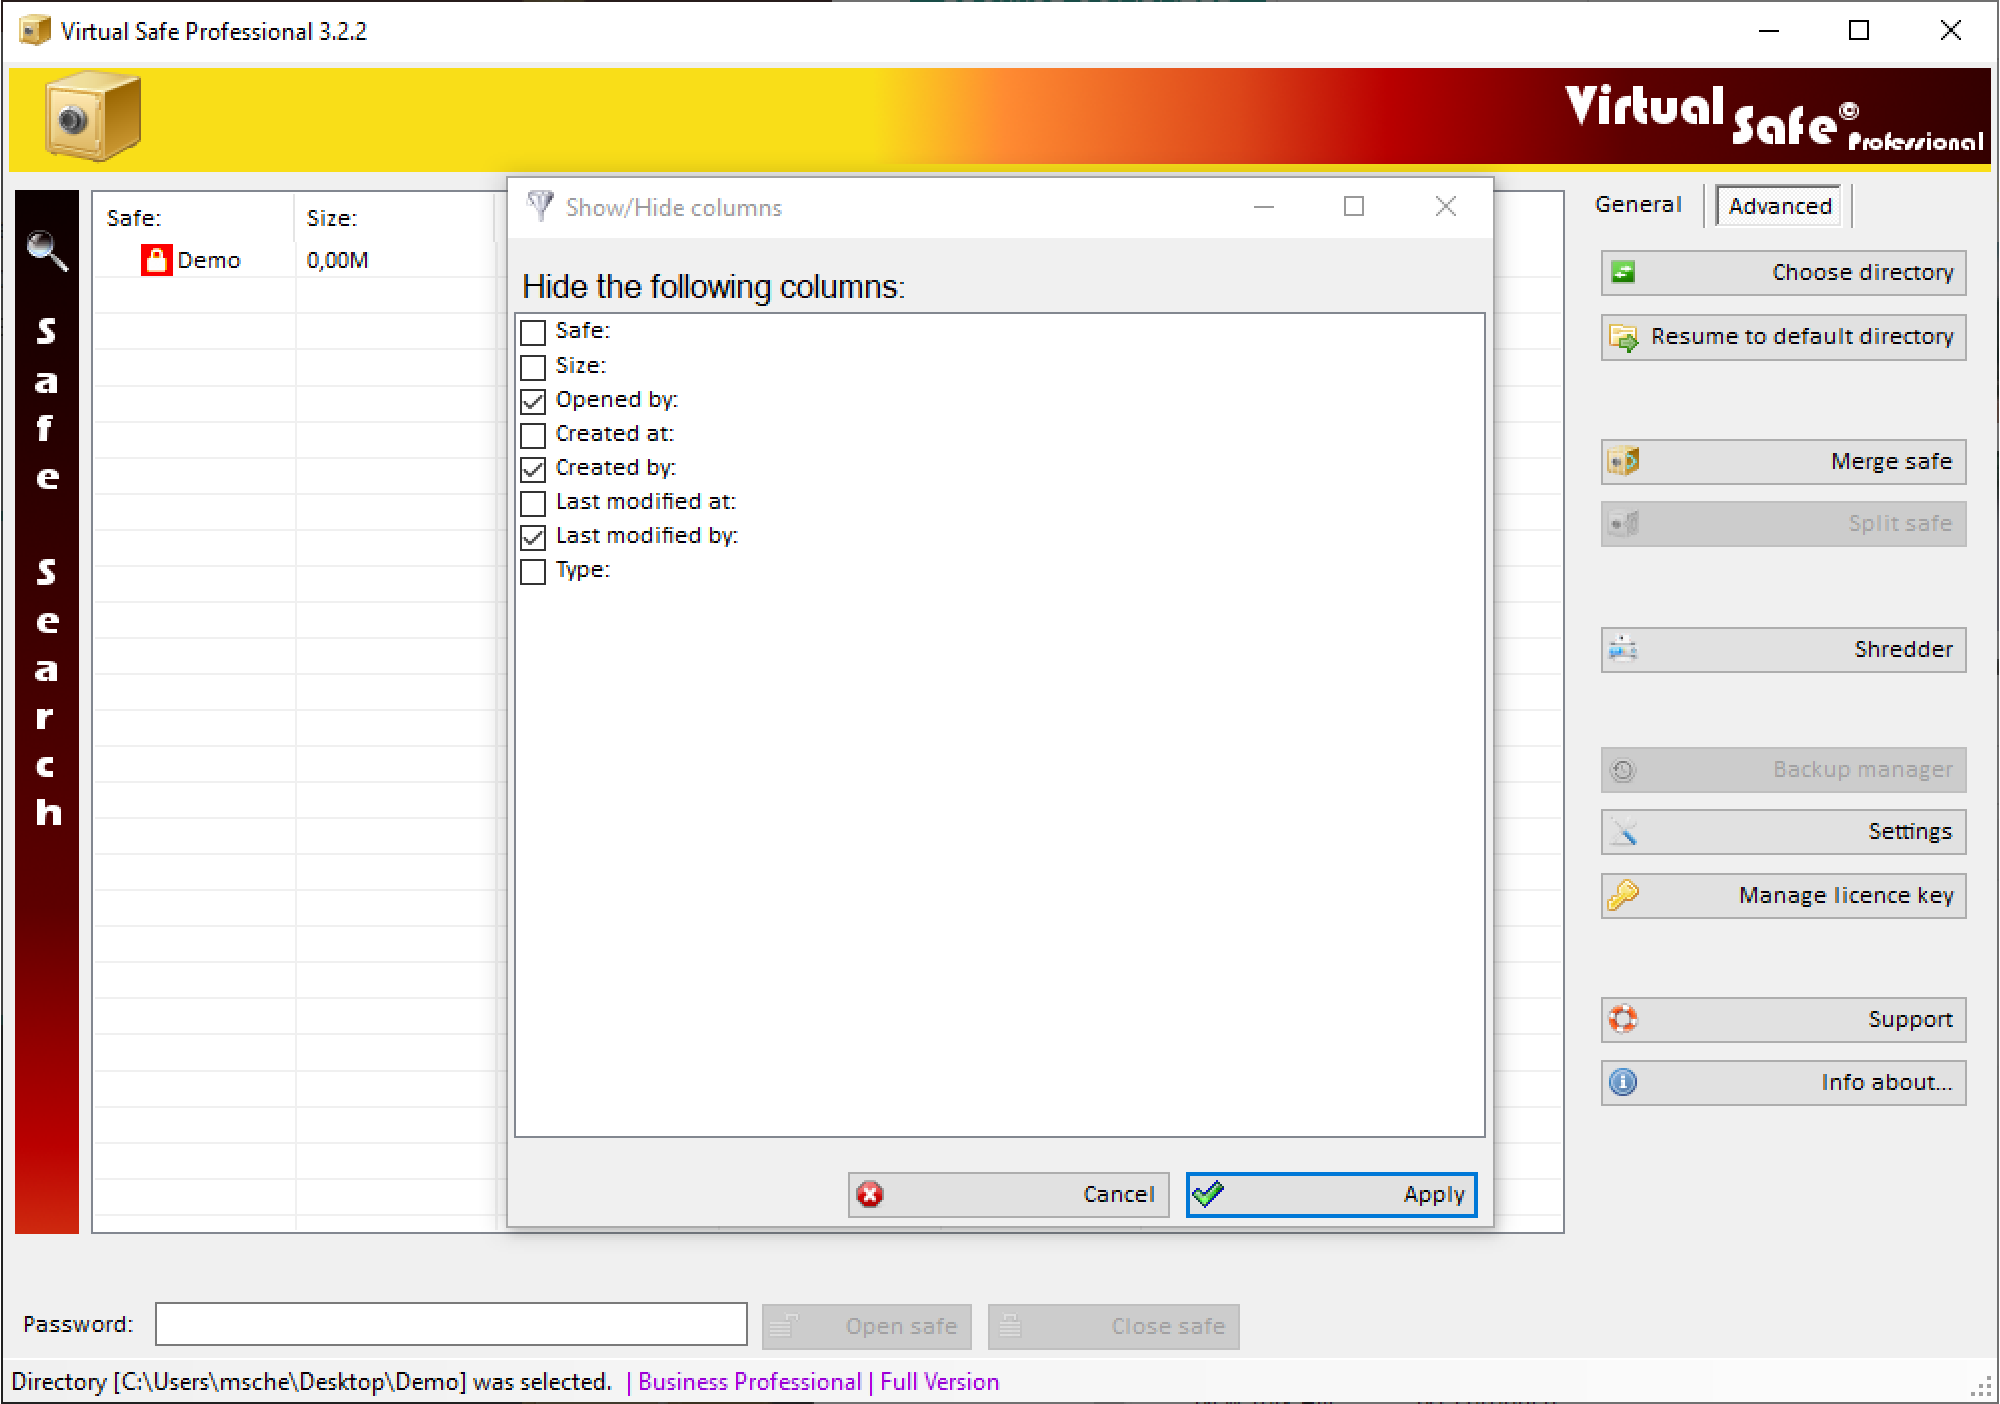Select the Advanced tab
The width and height of the screenshot is (2000, 1404).
pyautogui.click(x=1779, y=205)
